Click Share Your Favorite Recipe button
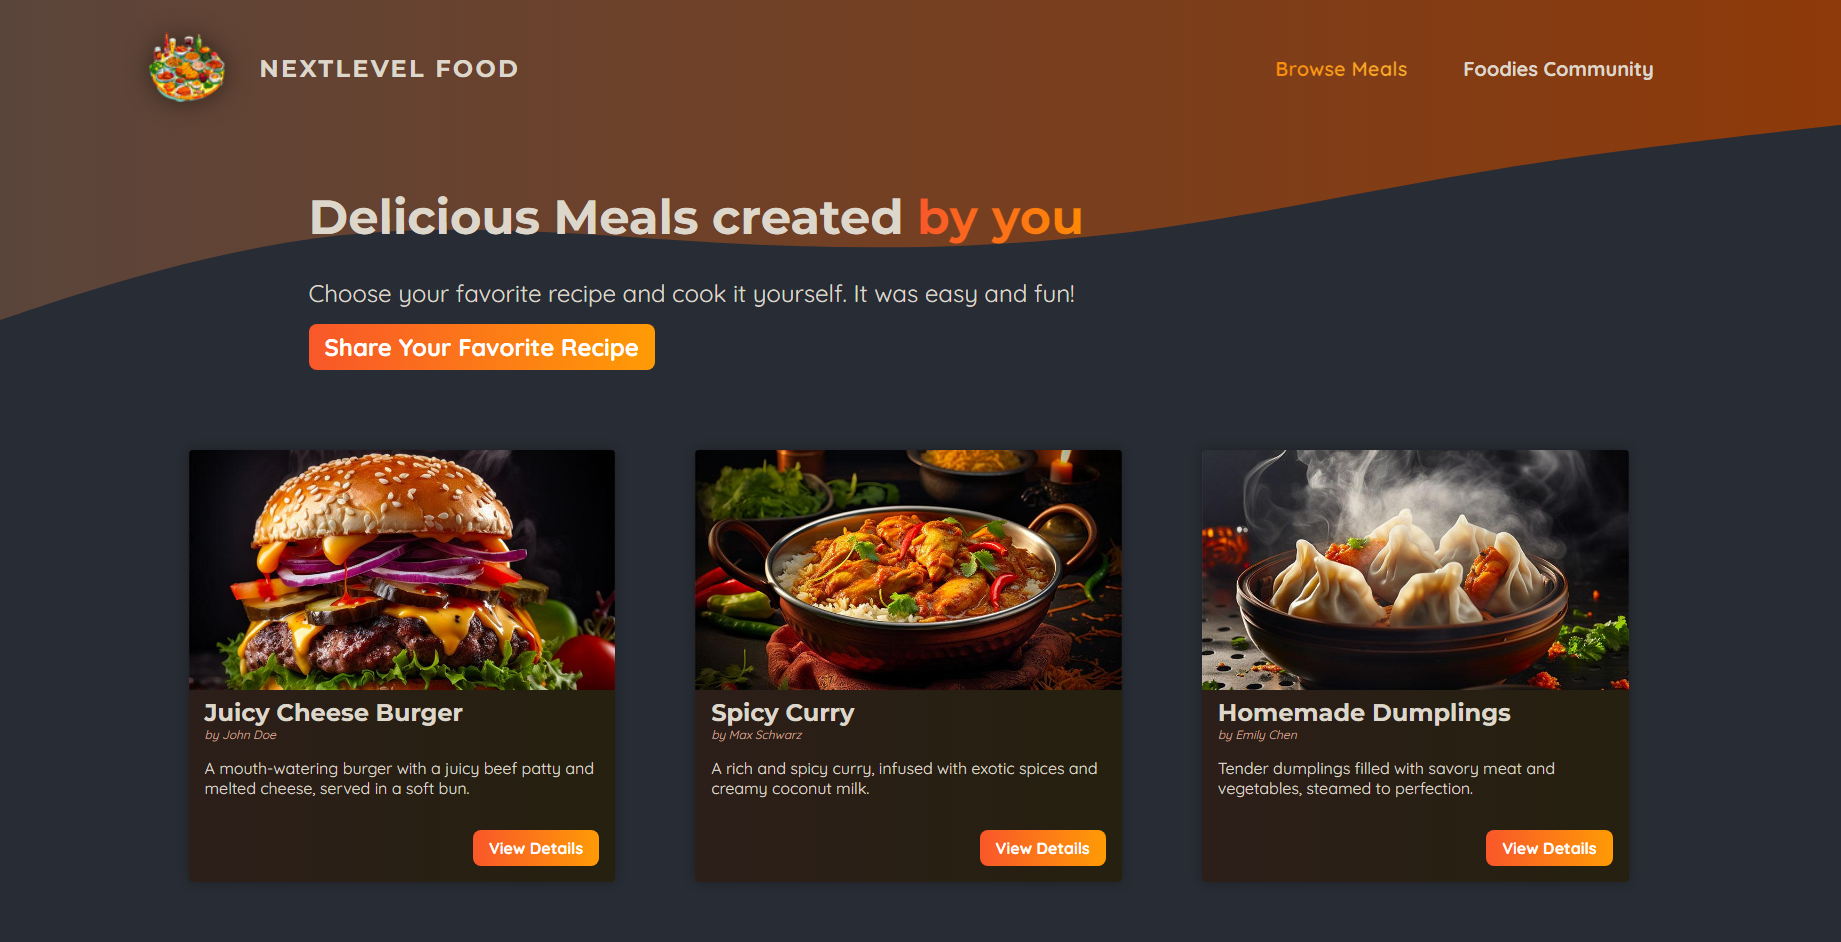The image size is (1841, 942). 482,347
